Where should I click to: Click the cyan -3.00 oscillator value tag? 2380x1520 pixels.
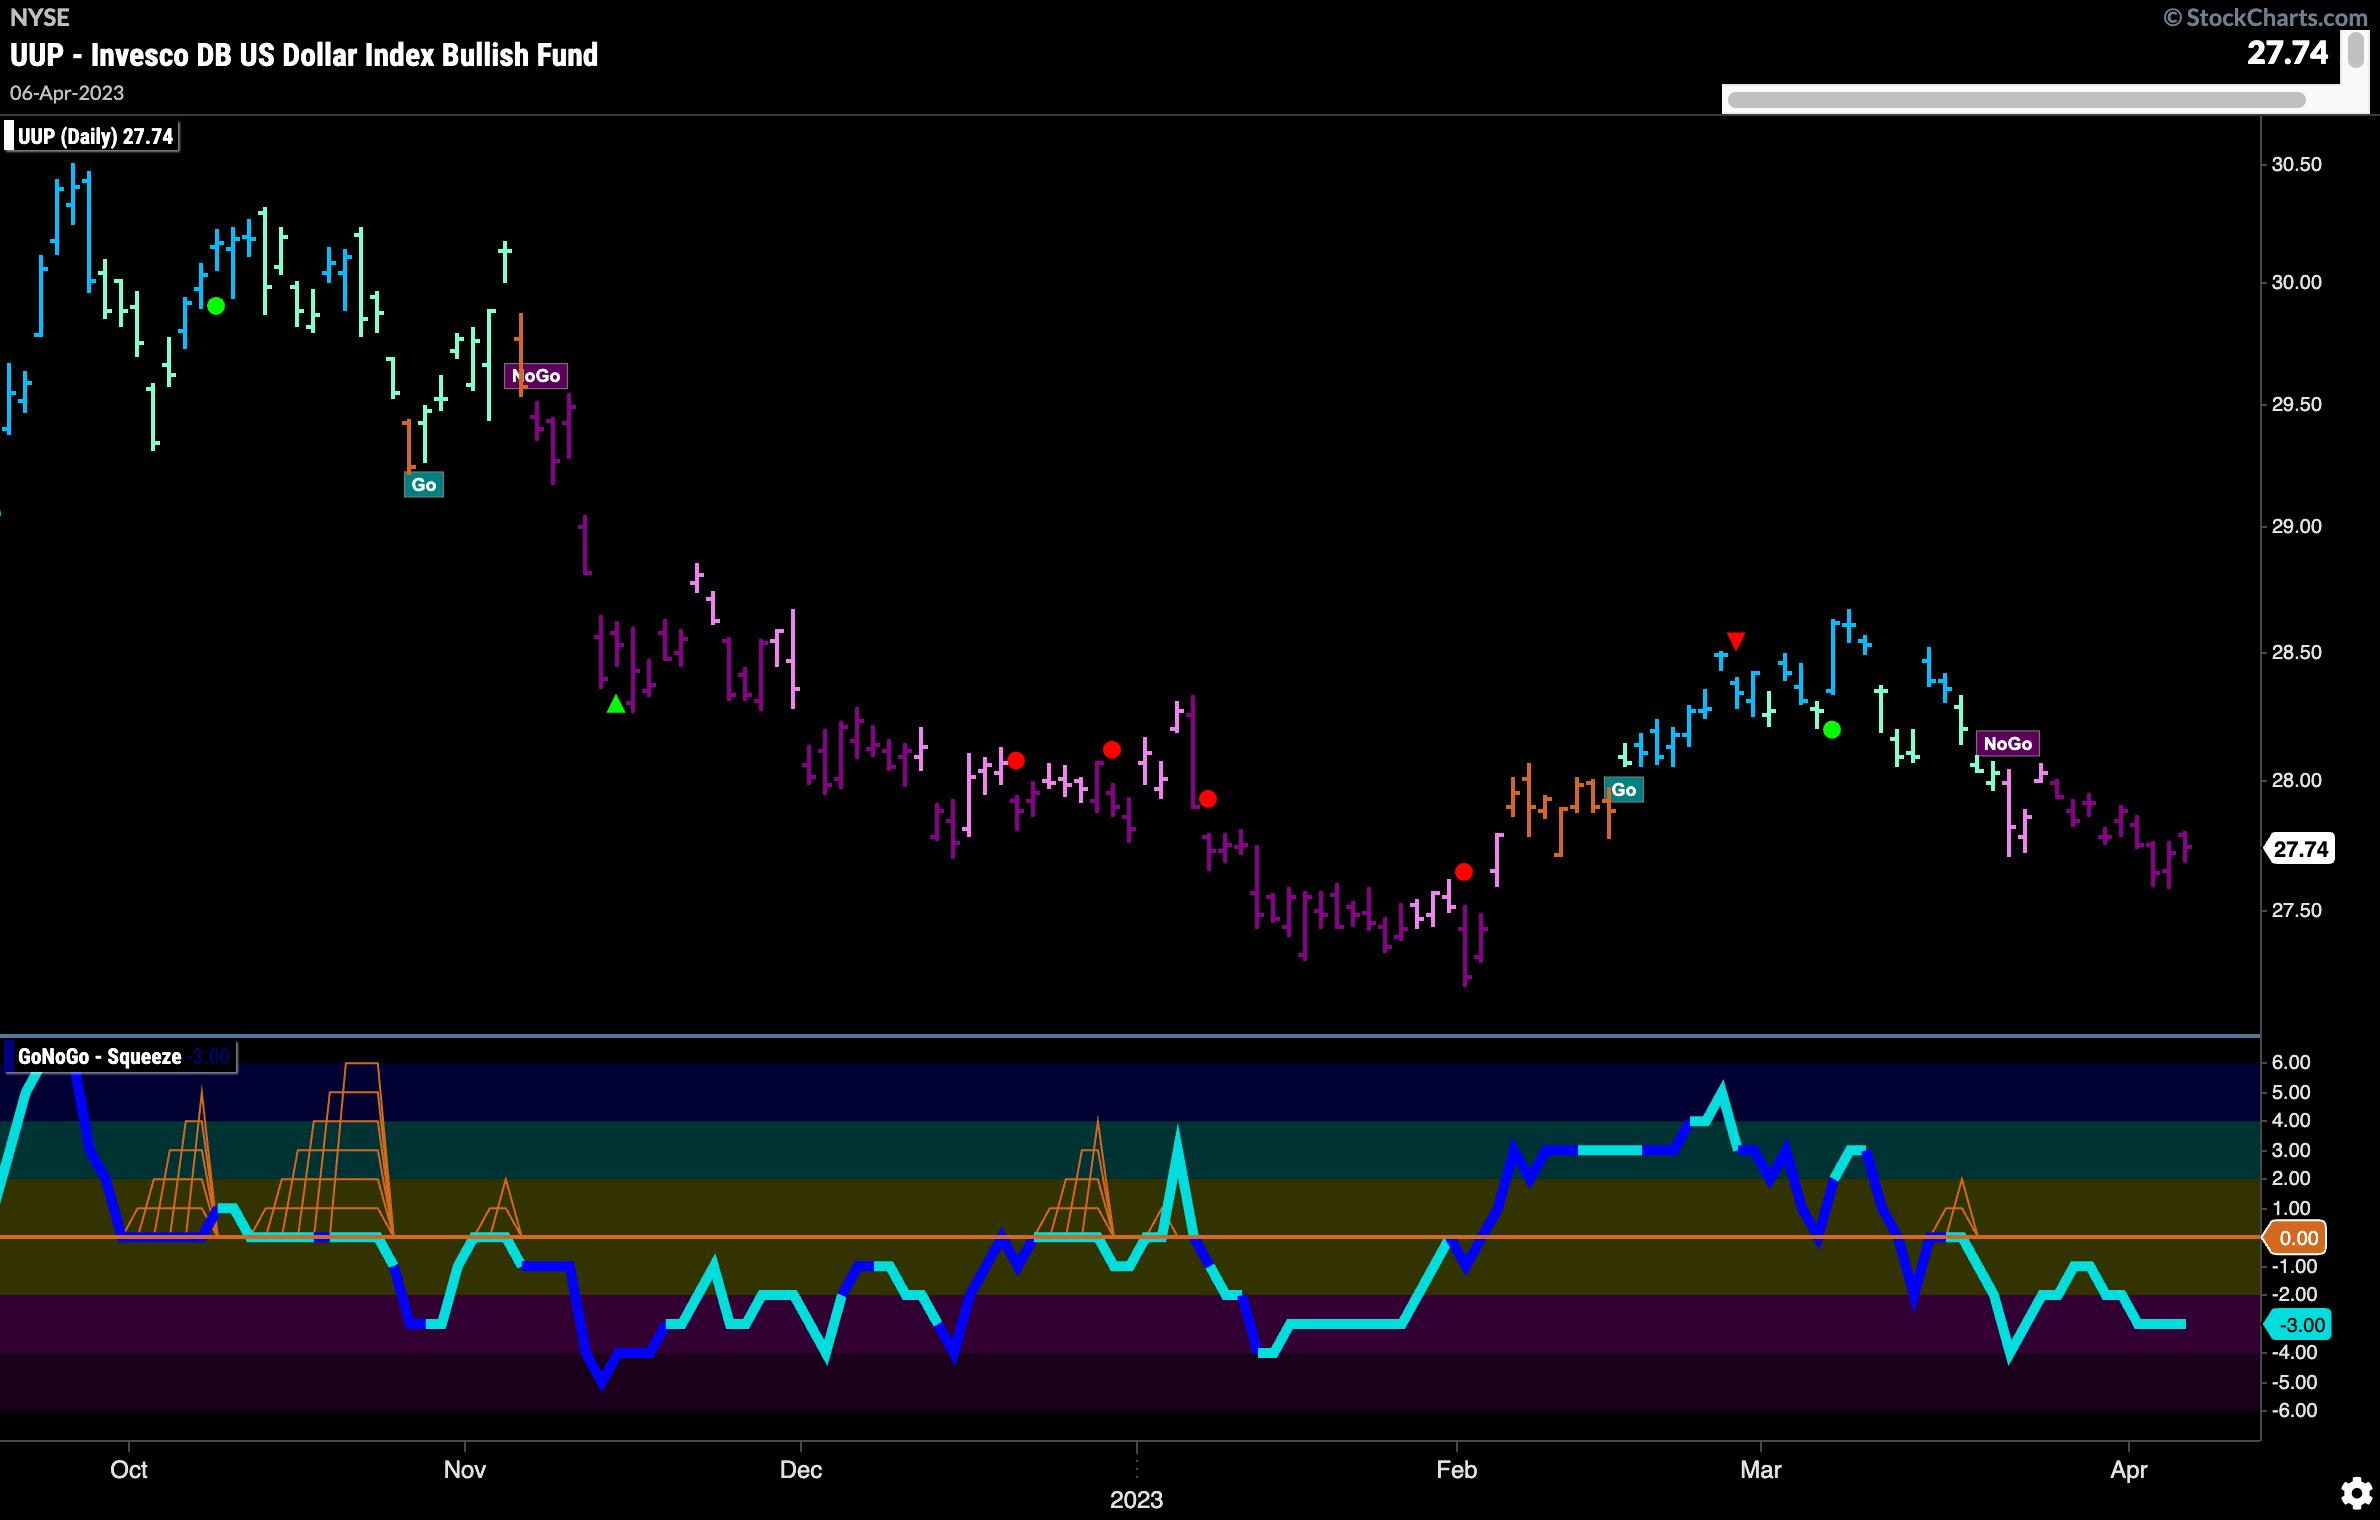(2301, 1325)
